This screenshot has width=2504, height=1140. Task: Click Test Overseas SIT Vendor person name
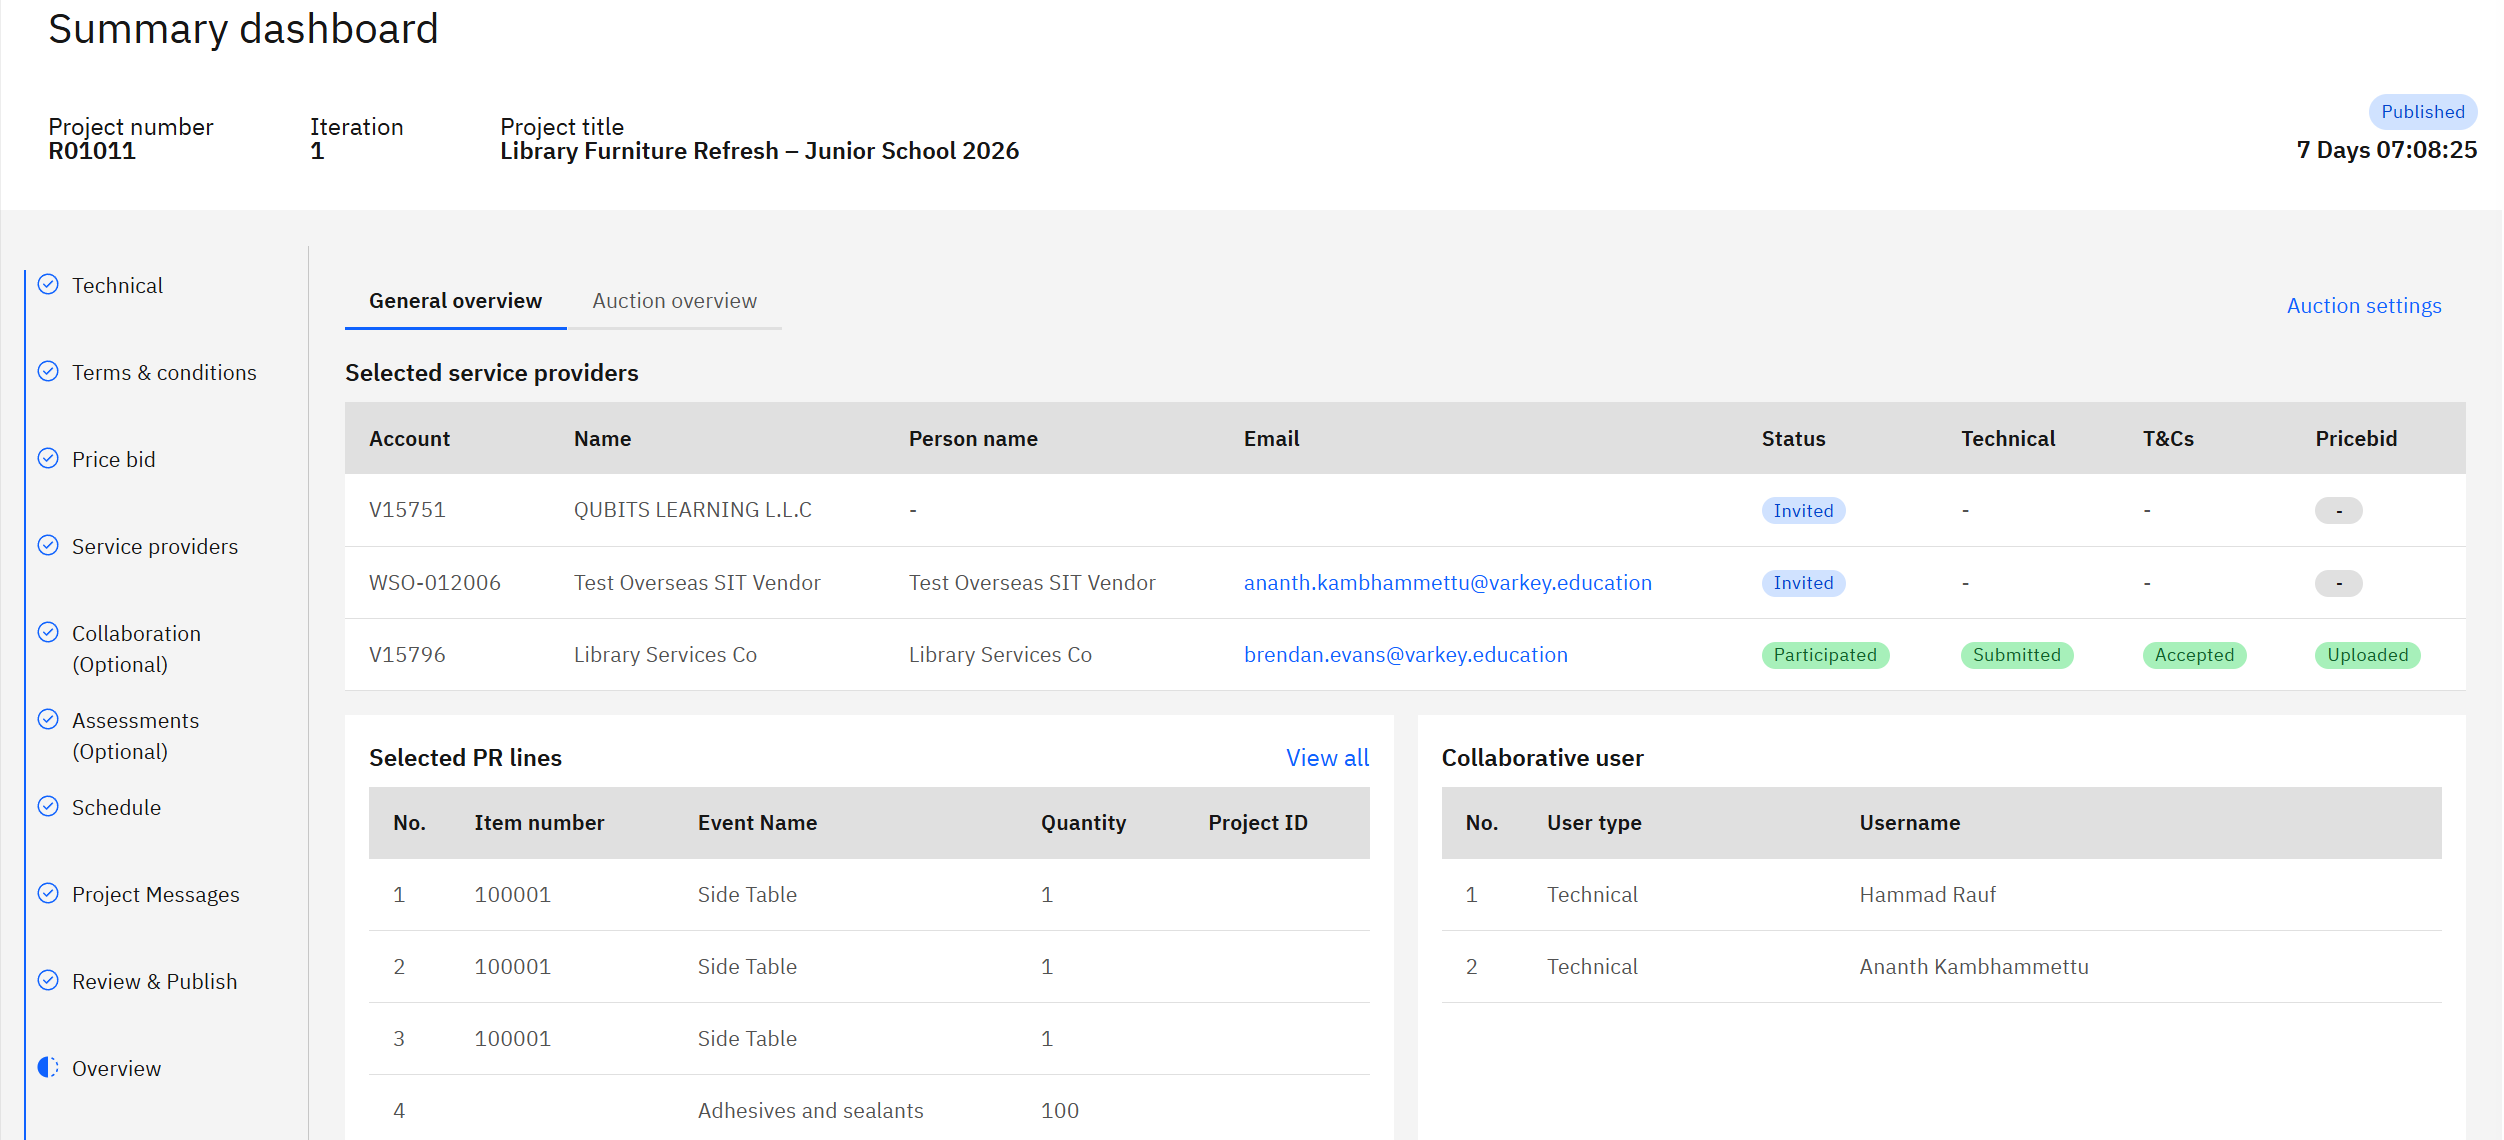1032,583
